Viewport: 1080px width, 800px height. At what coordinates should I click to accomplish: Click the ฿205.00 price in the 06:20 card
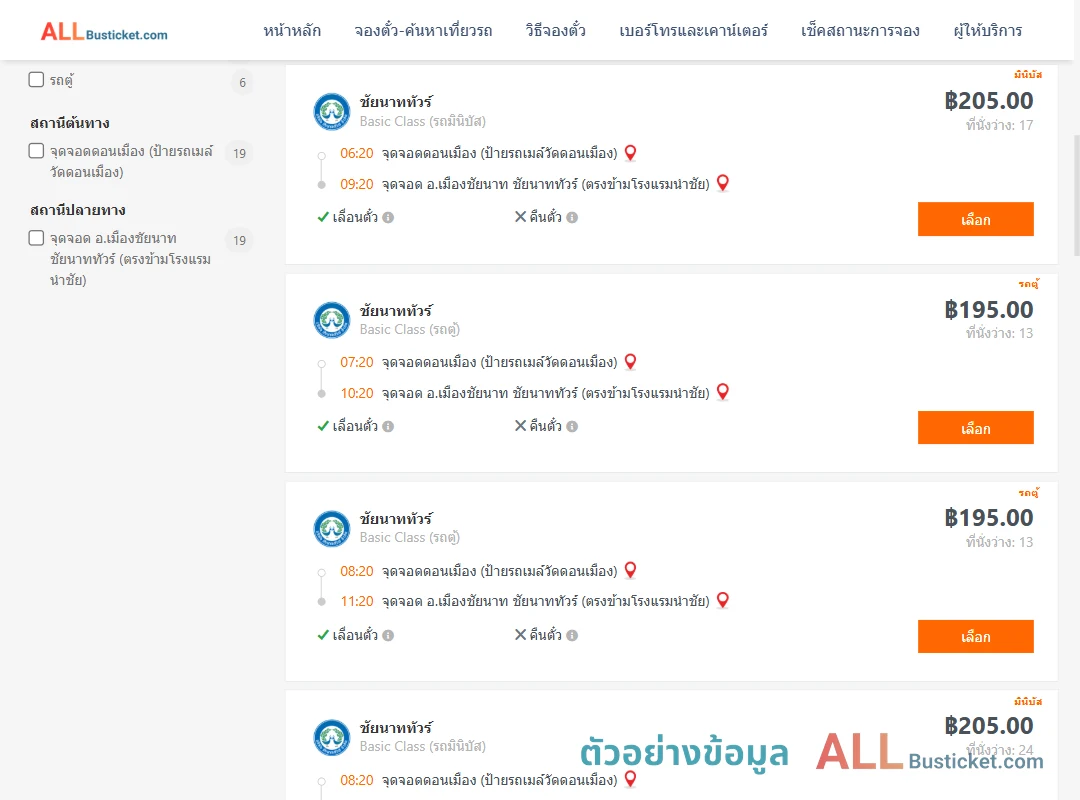988,101
